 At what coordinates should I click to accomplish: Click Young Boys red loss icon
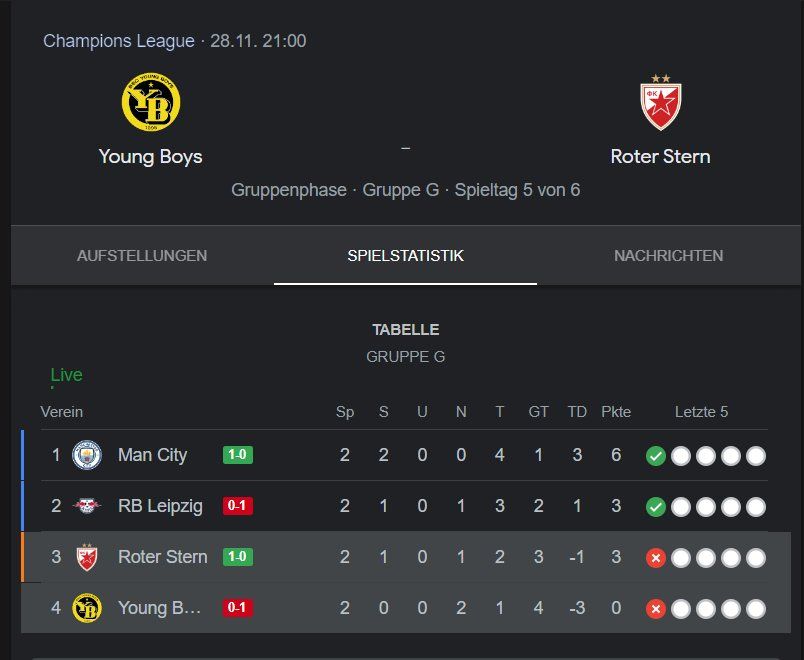click(x=656, y=609)
